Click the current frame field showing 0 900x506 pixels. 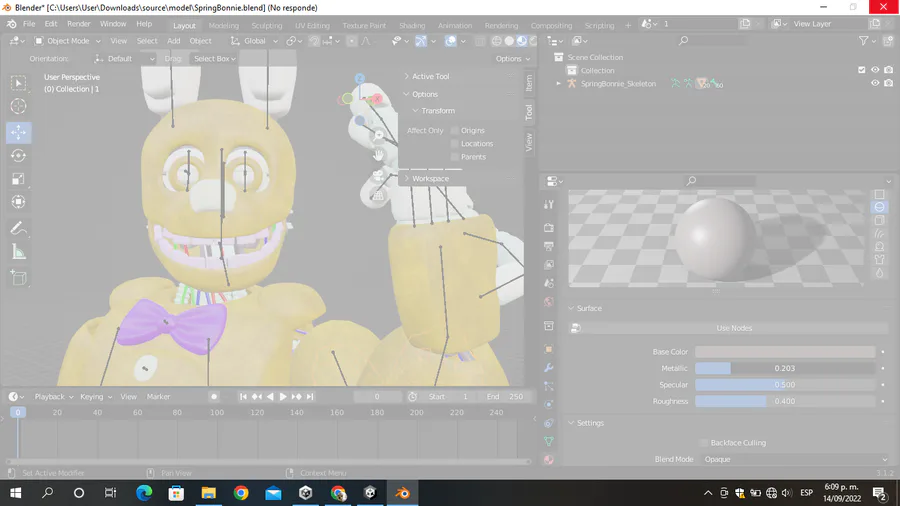pos(377,396)
